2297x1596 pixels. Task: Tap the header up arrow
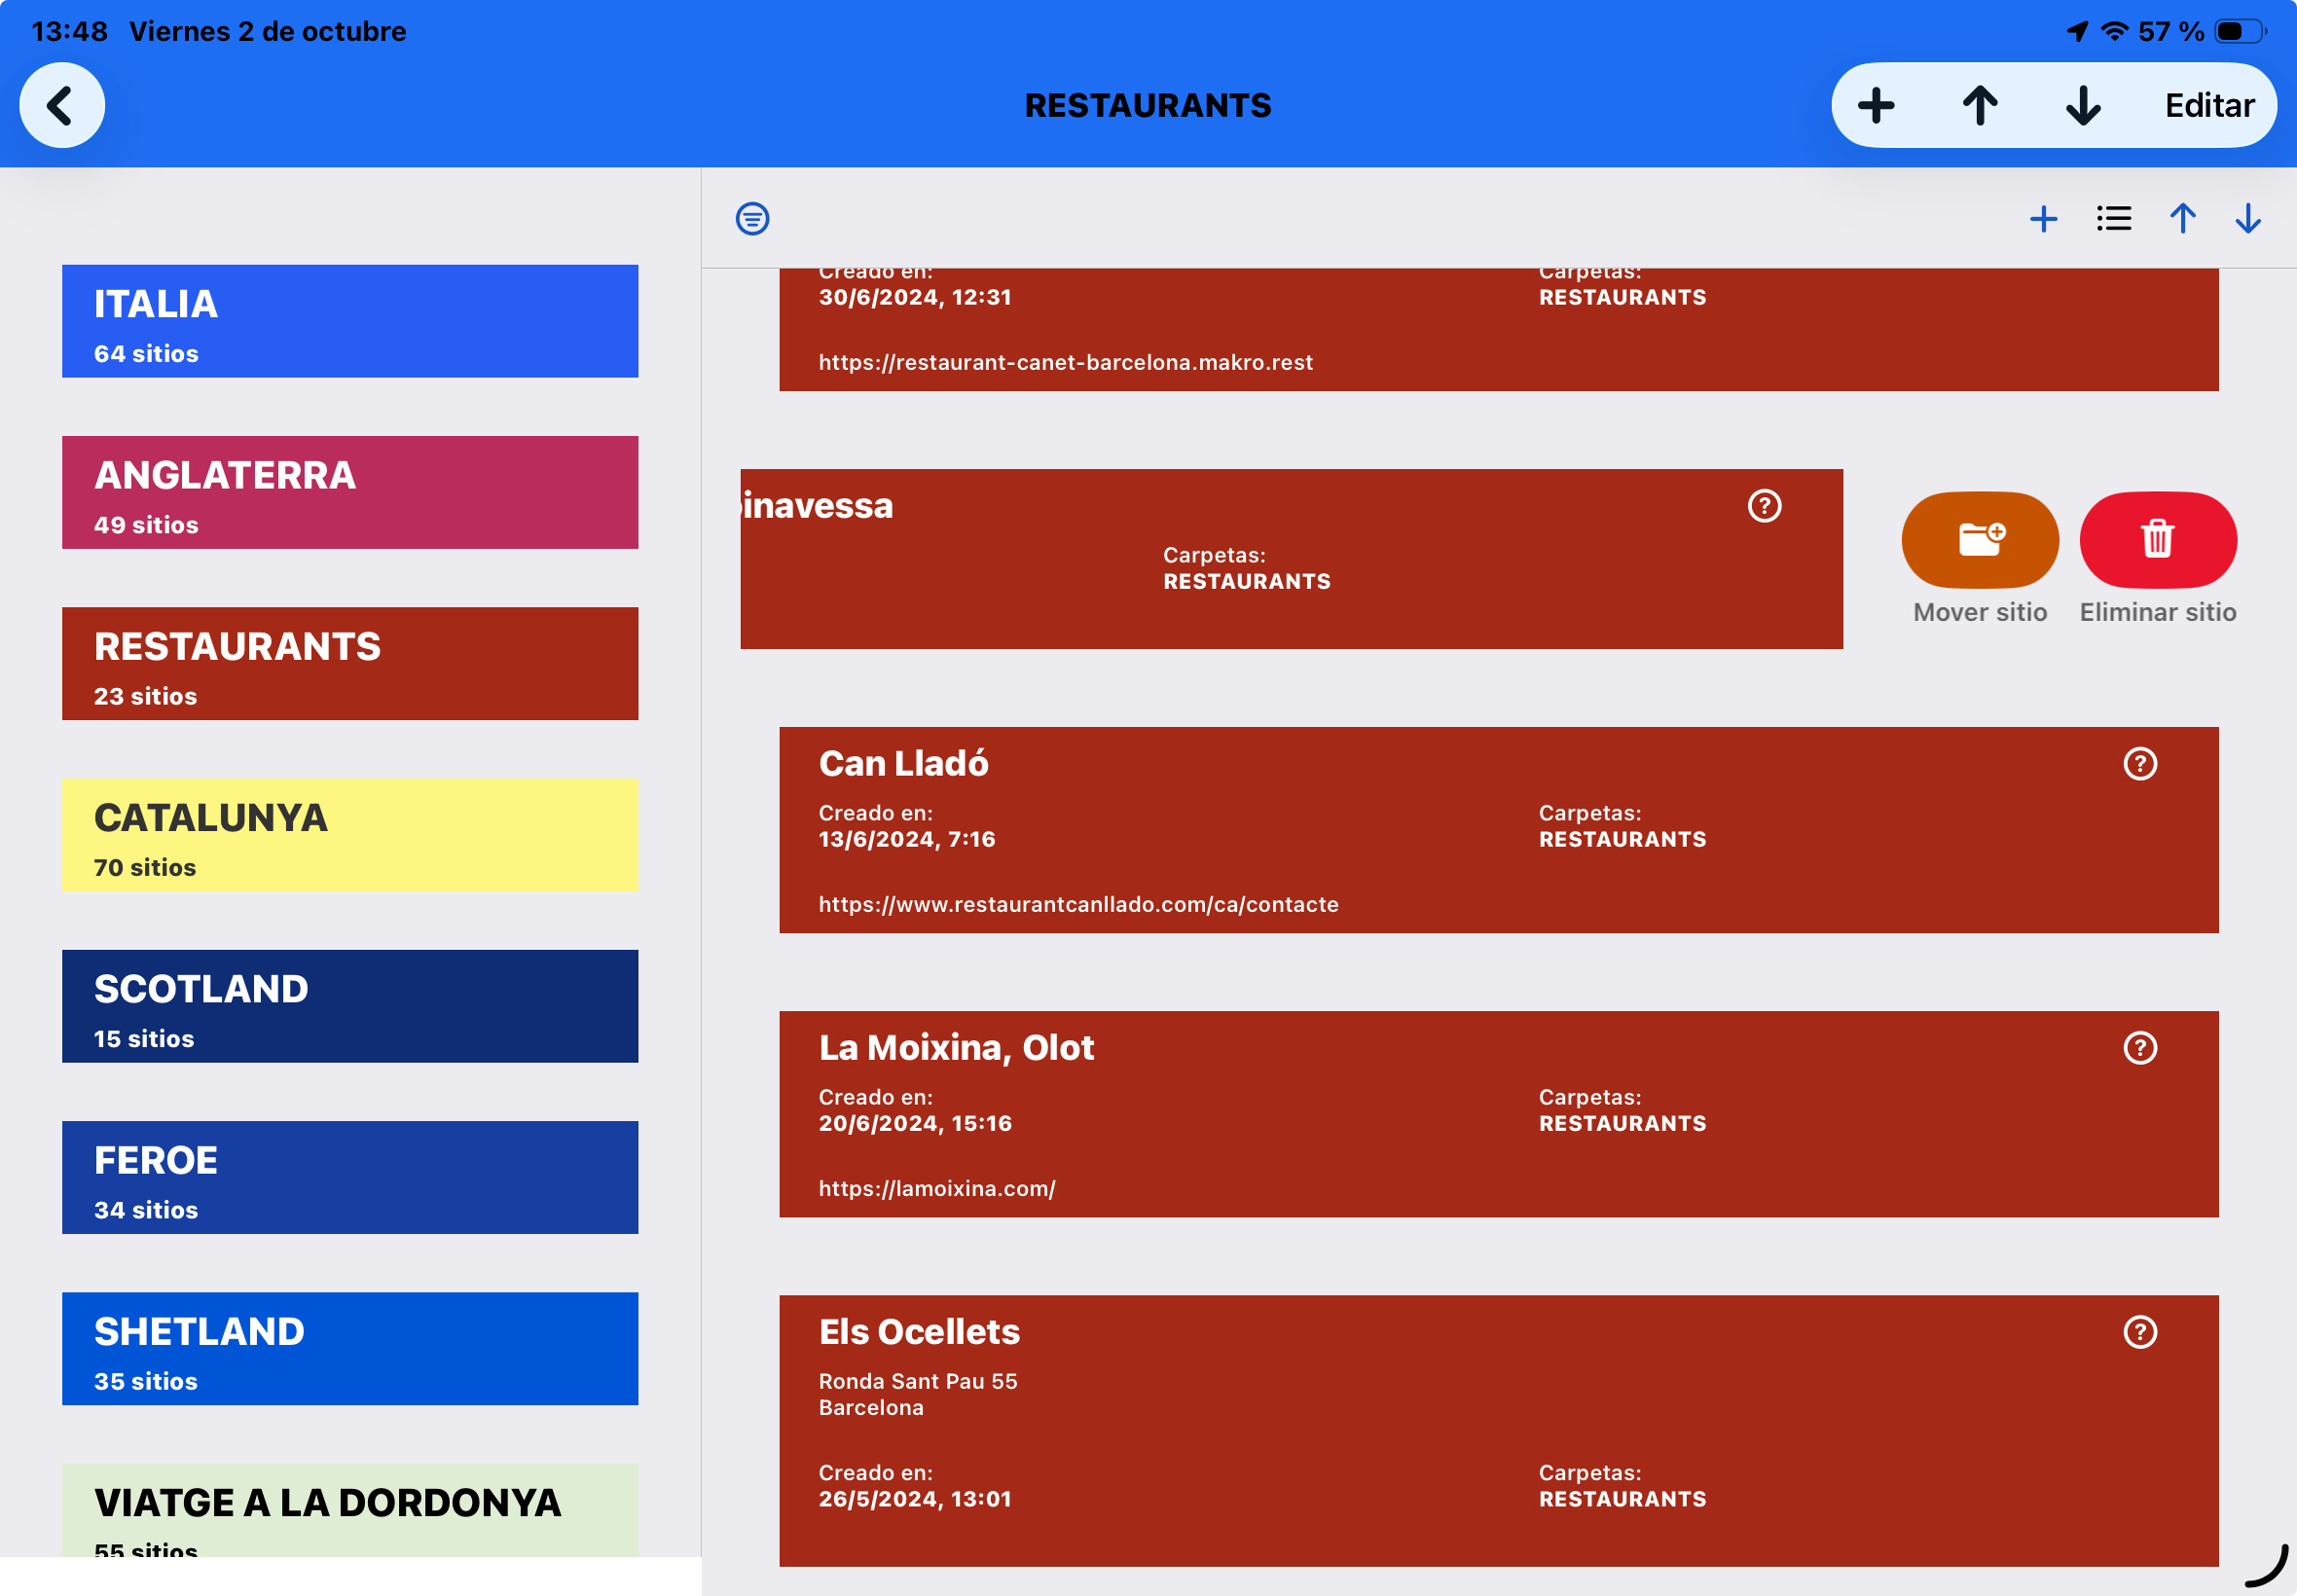point(1980,105)
